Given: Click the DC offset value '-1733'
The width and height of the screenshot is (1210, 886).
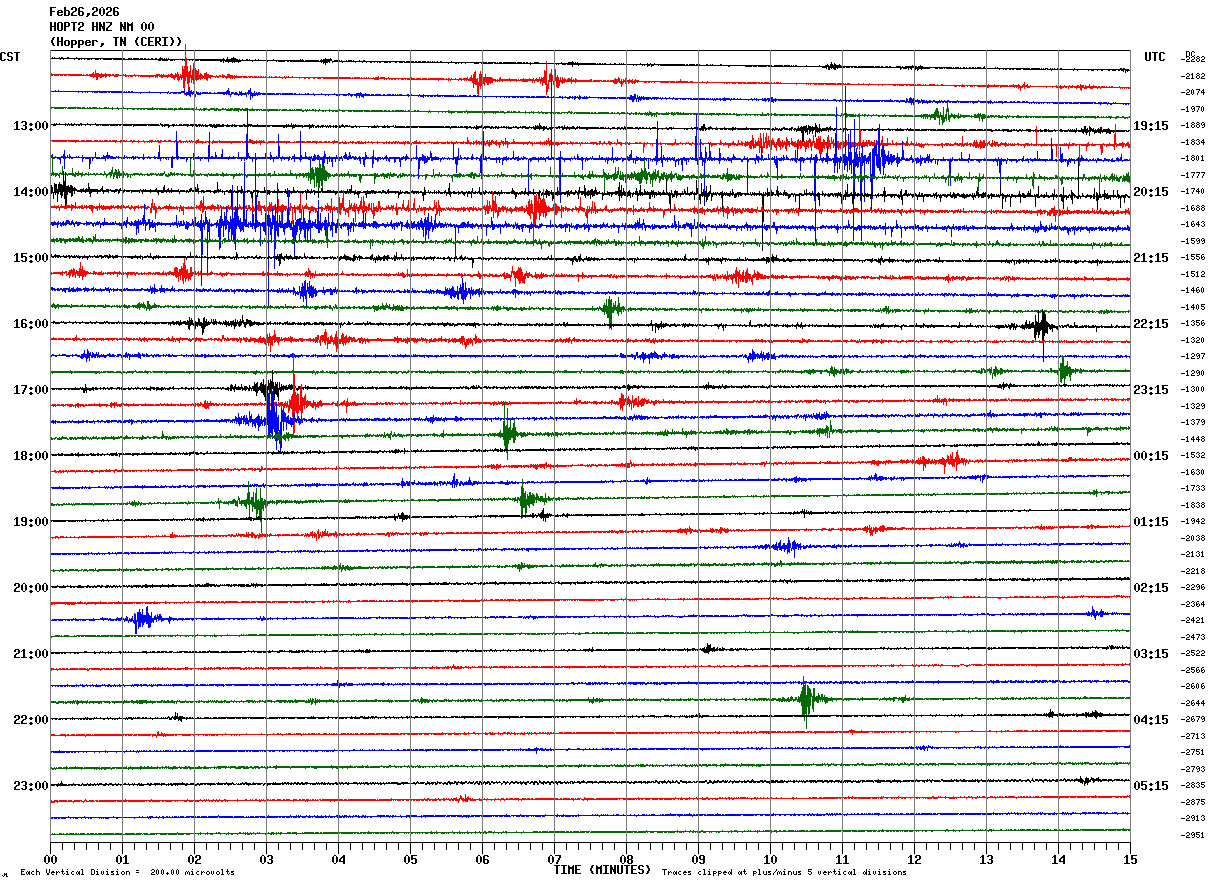Looking at the screenshot, I should 1194,488.
